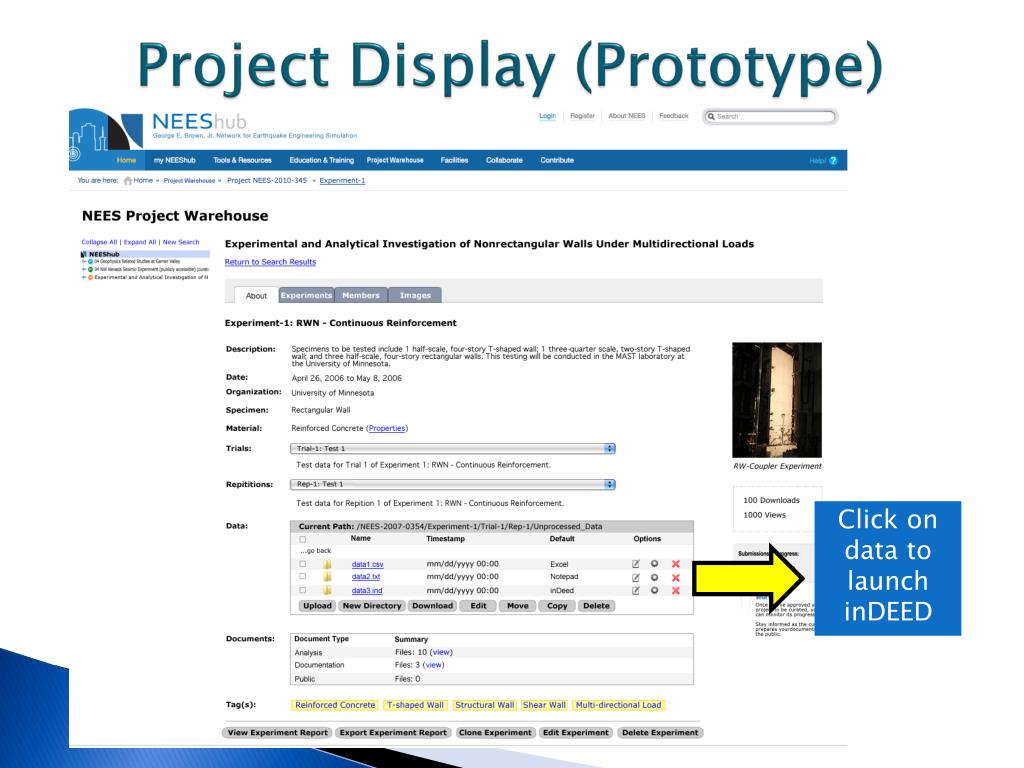This screenshot has height=768, width=1024.
Task: Expand the Experimental and Analytical Investigation node
Action: [x=84, y=277]
